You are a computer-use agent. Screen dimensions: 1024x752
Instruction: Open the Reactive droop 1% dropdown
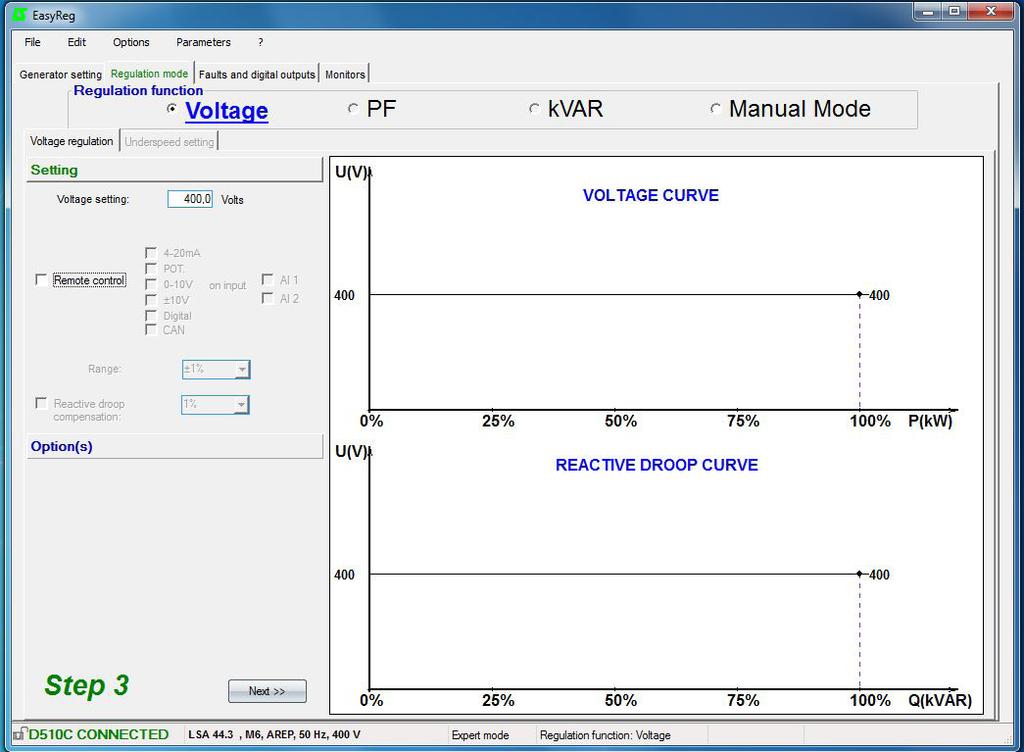tap(216, 405)
